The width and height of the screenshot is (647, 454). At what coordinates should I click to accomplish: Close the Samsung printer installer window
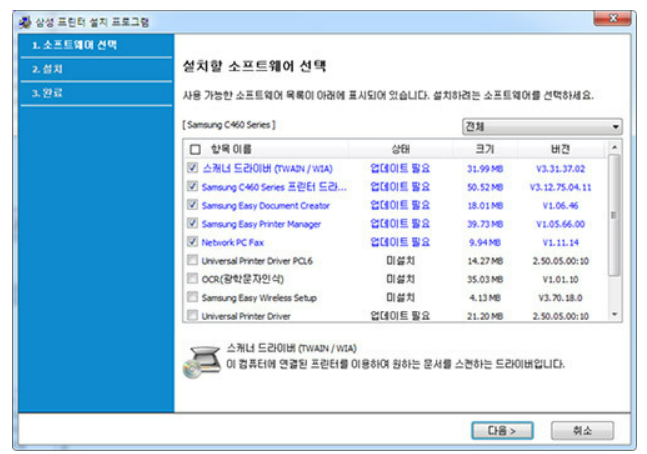[x=613, y=19]
